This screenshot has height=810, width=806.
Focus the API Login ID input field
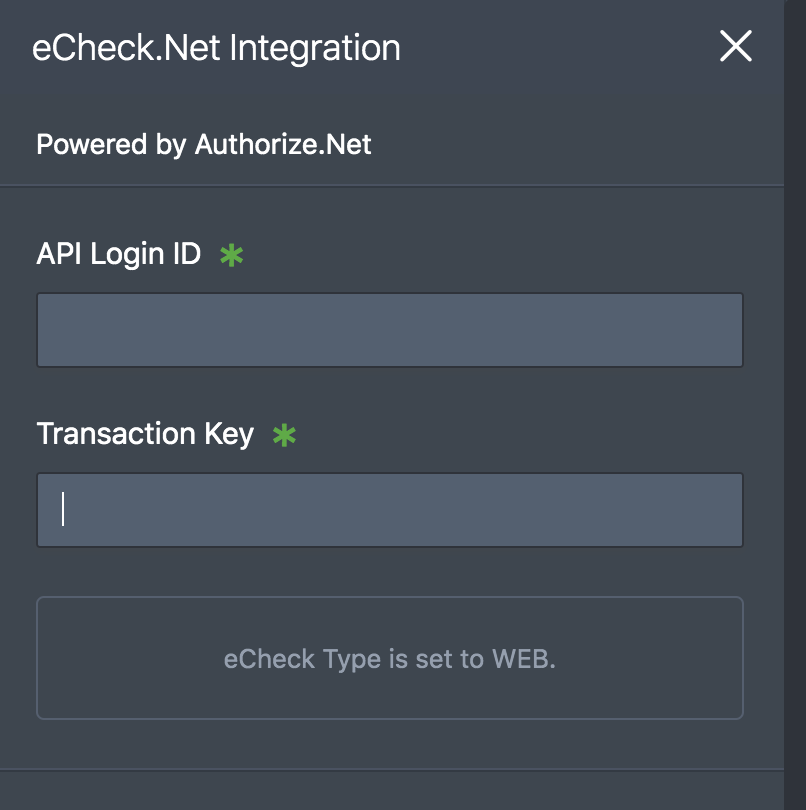click(390, 330)
